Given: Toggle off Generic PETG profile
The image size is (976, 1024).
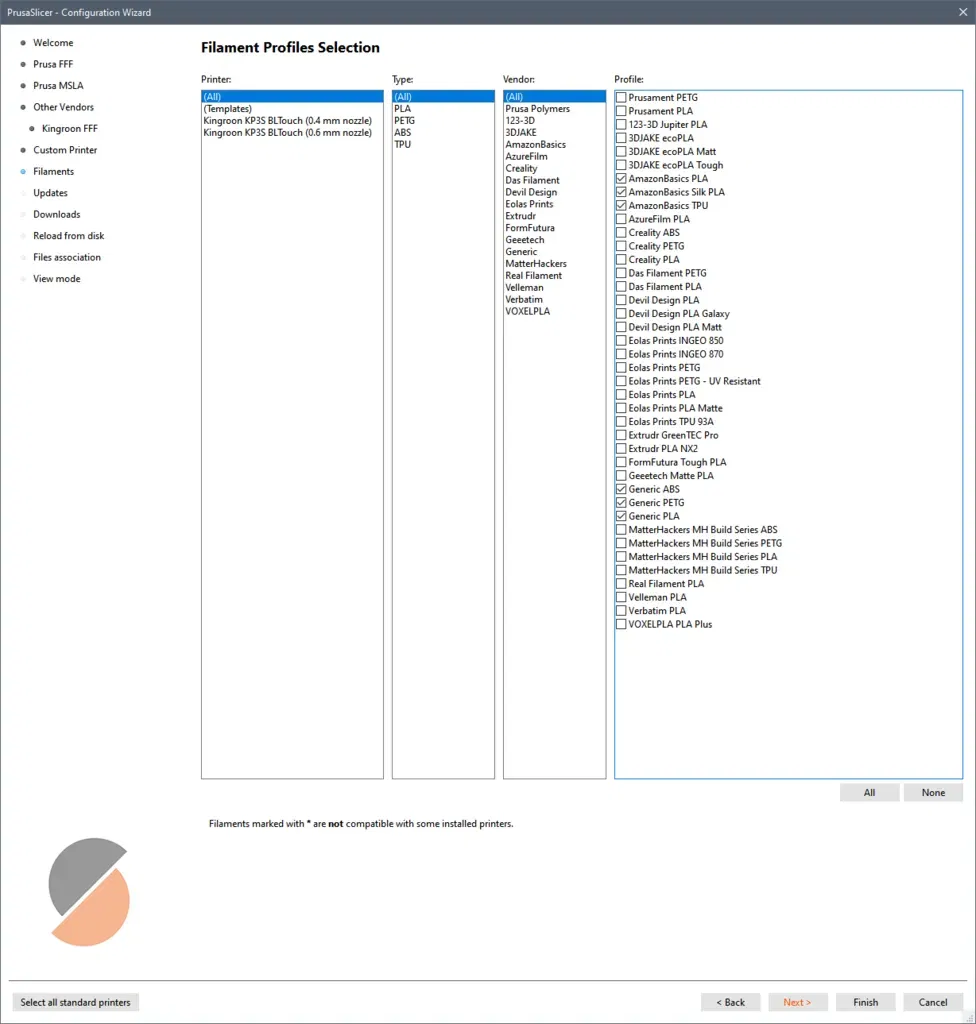Looking at the screenshot, I should 621,503.
